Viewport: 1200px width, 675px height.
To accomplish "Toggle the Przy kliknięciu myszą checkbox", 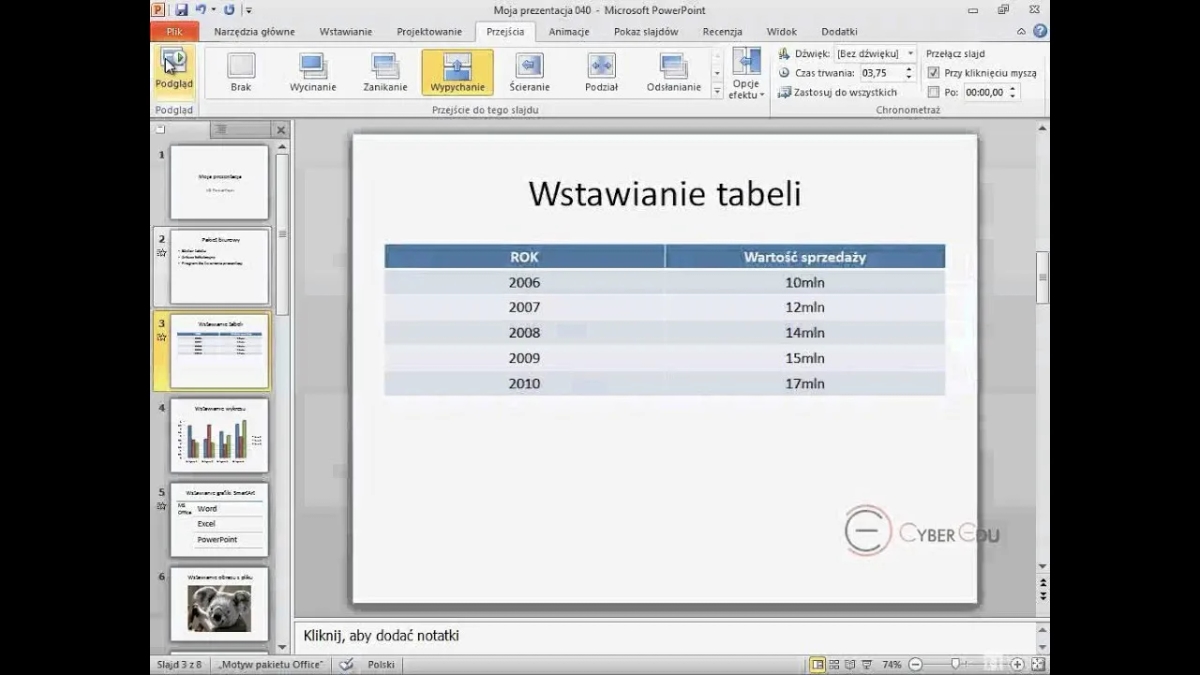I will coord(934,73).
